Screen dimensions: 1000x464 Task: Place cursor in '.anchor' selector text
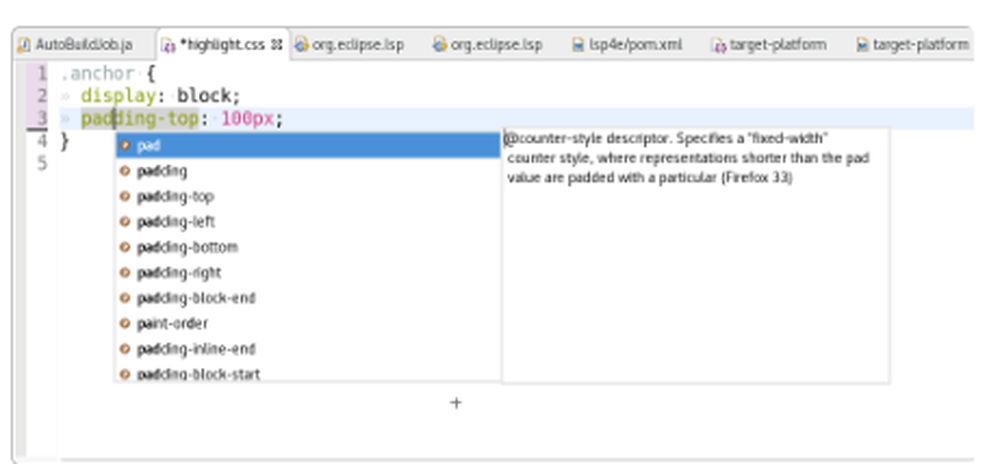pyautogui.click(x=98, y=74)
